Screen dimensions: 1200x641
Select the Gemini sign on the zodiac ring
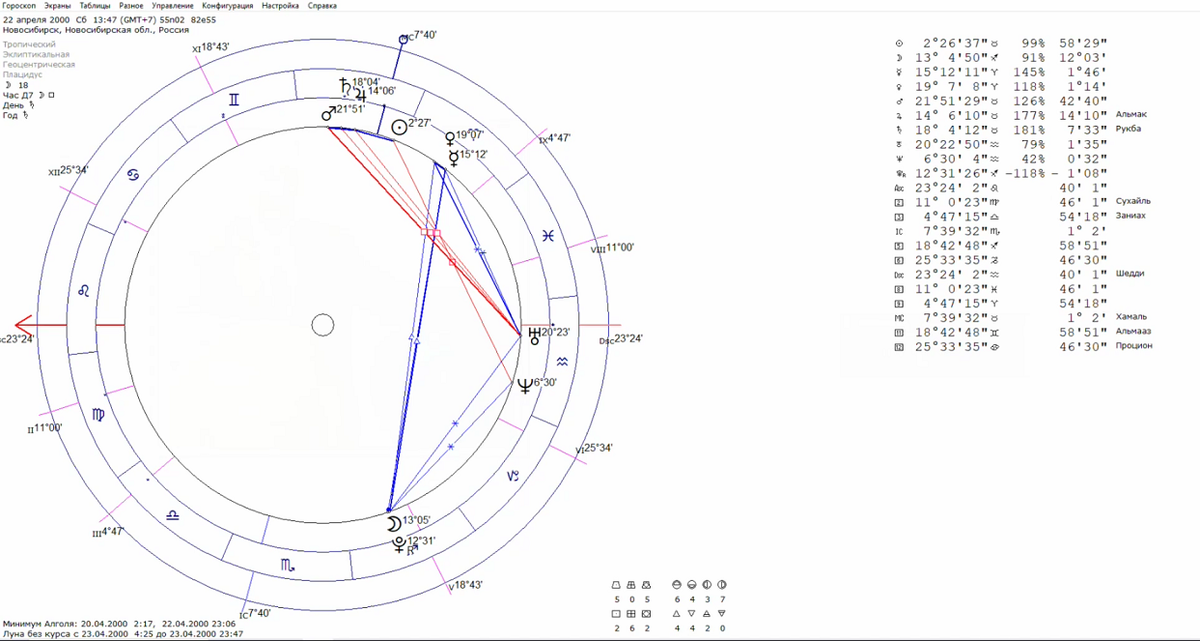click(233, 100)
